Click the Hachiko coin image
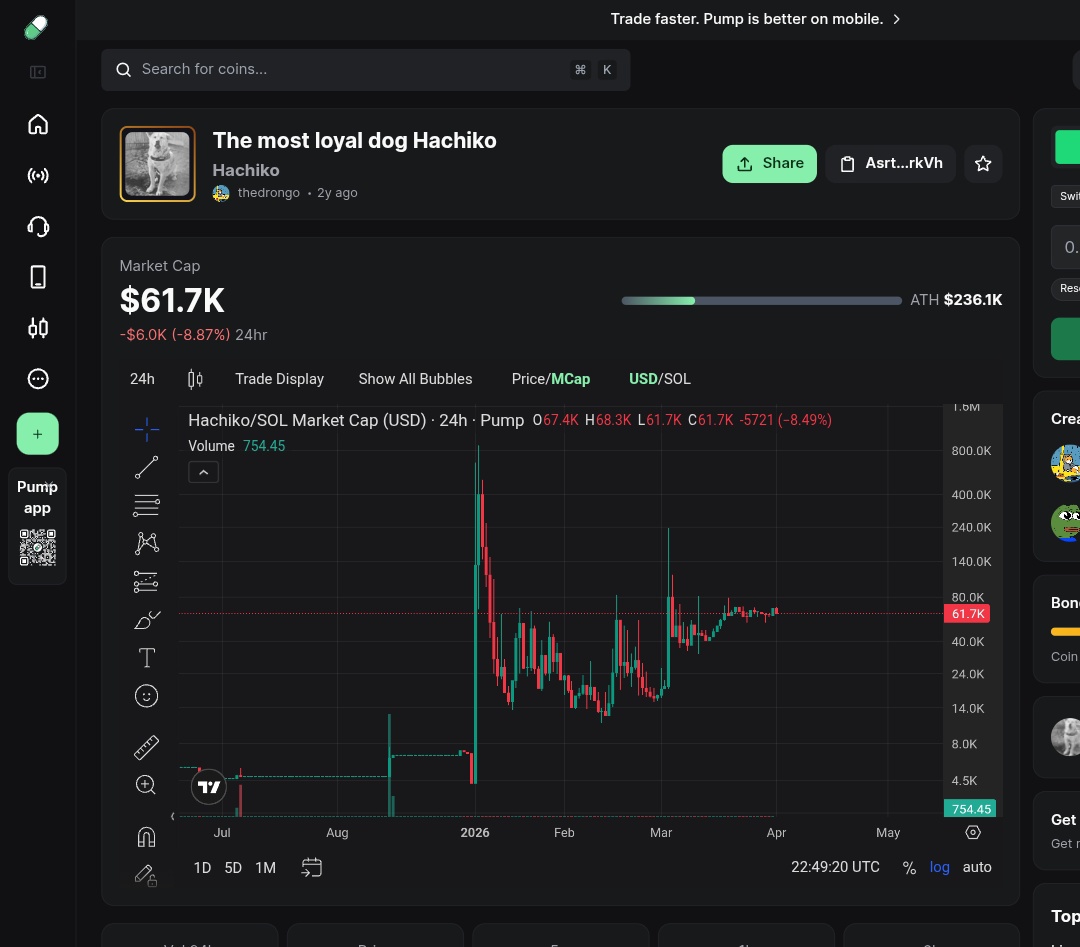Screen dimensions: 1080x947 point(158,164)
